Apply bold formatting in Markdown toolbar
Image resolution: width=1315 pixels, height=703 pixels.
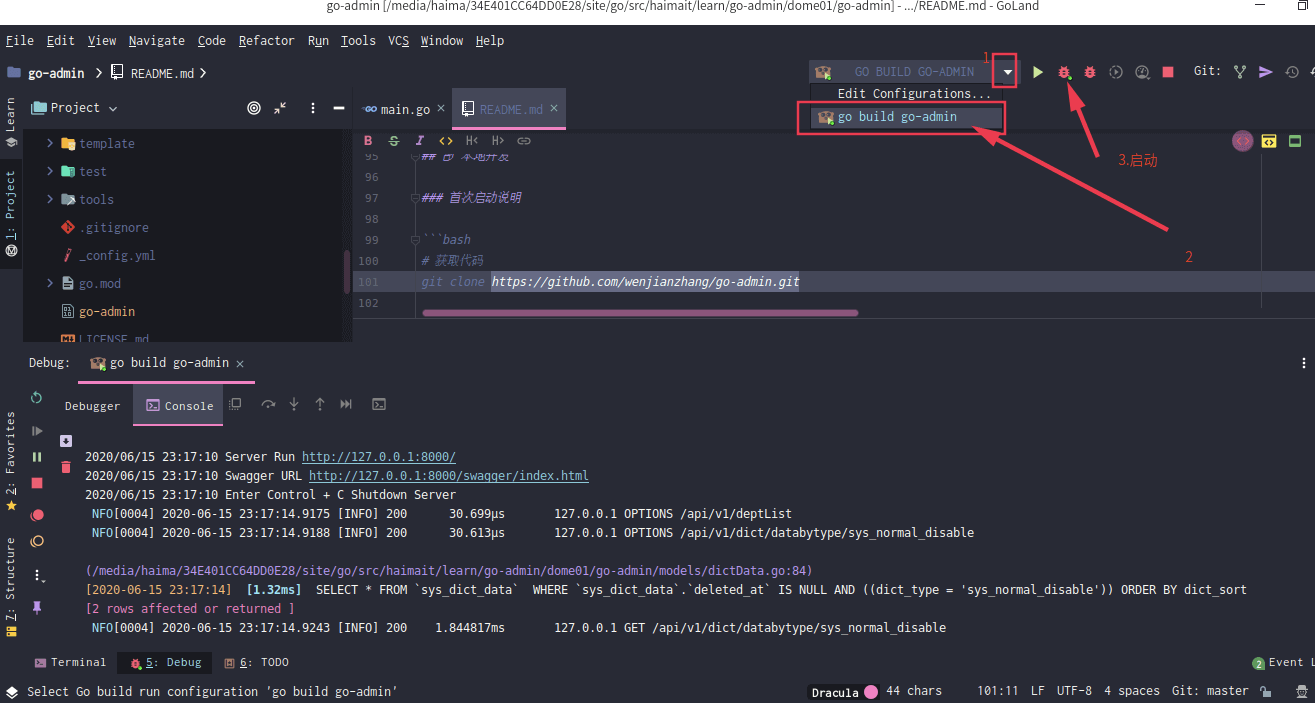pyautogui.click(x=368, y=141)
